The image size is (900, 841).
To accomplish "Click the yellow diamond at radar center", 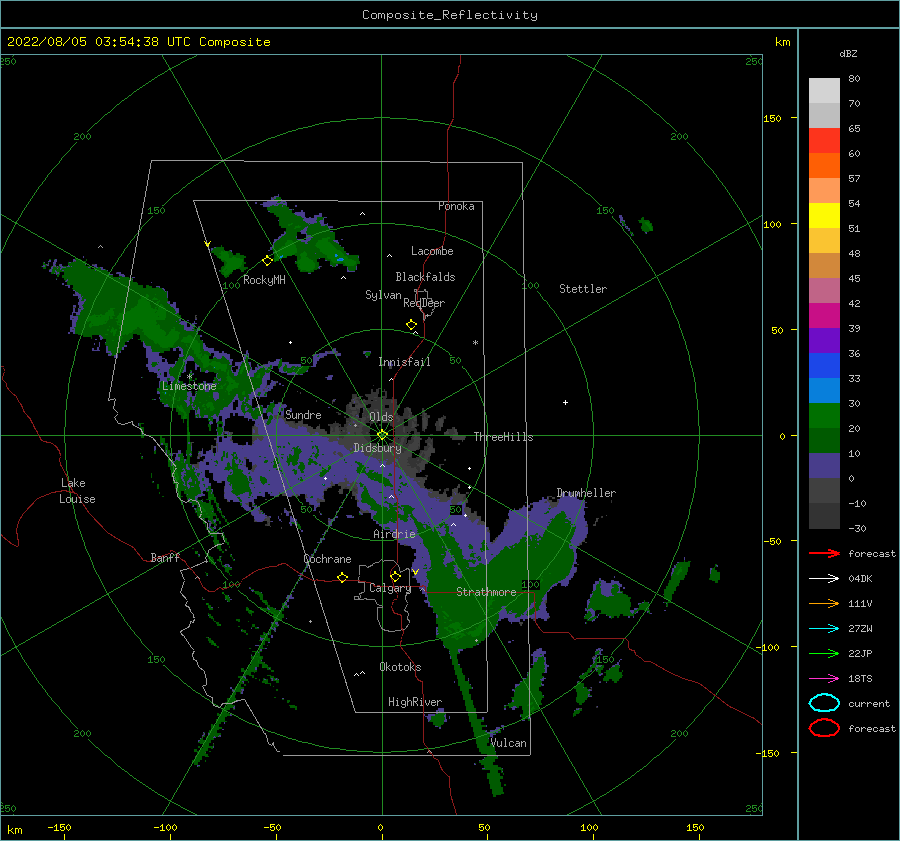I will 382,435.
